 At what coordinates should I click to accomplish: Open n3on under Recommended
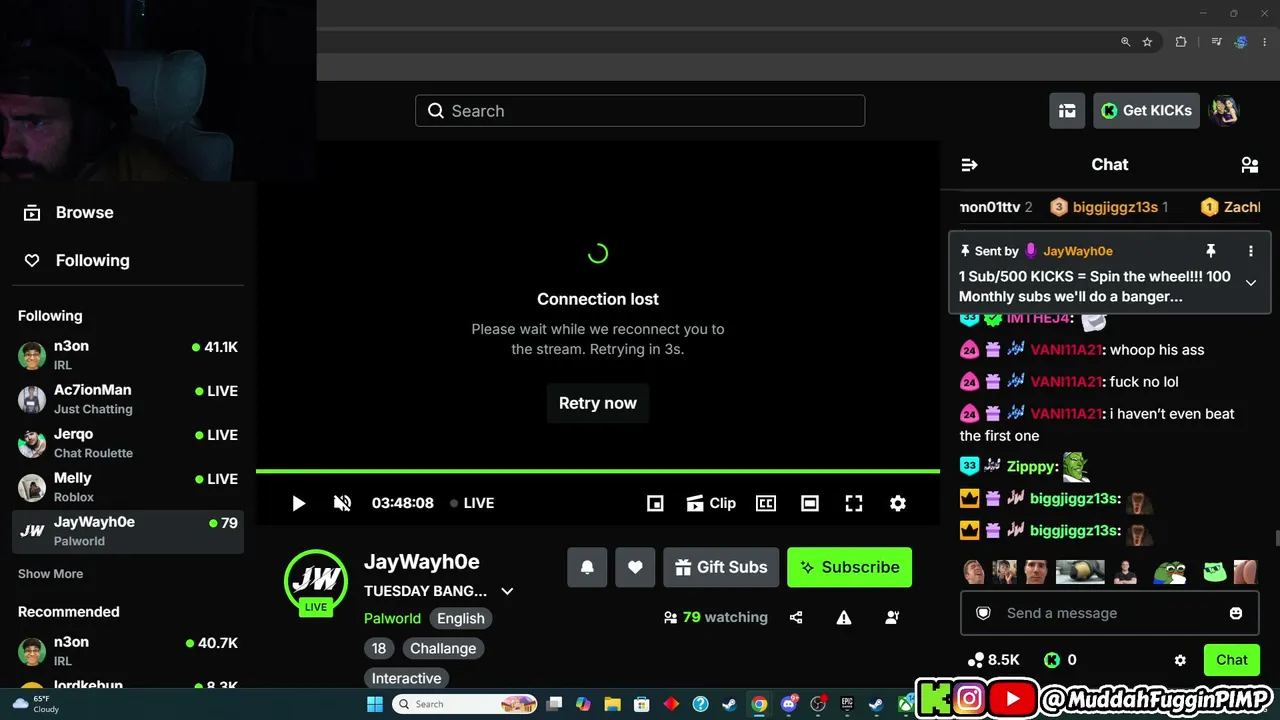pyautogui.click(x=128, y=651)
